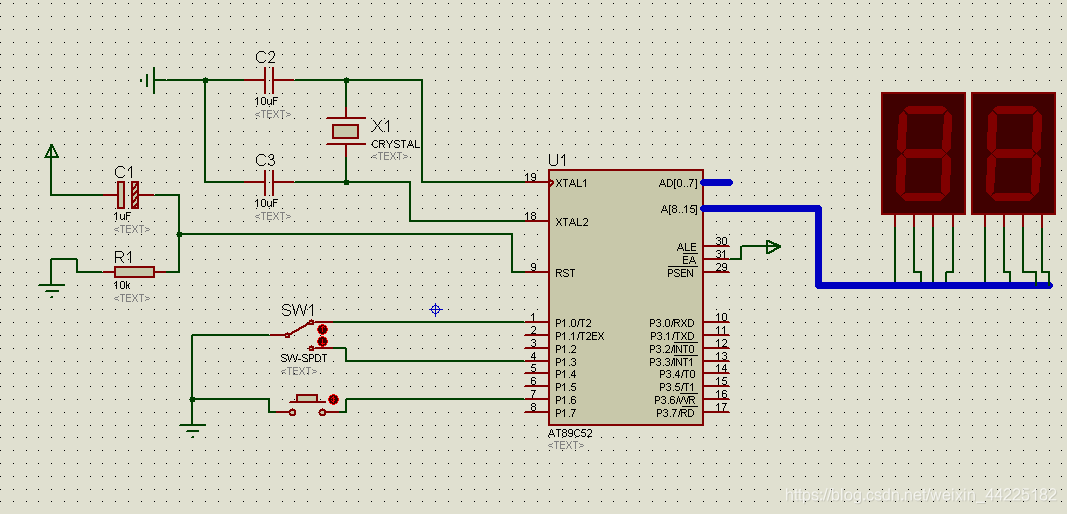Click the P3.2/INT0 pin label
The image size is (1067, 514).
point(672,349)
